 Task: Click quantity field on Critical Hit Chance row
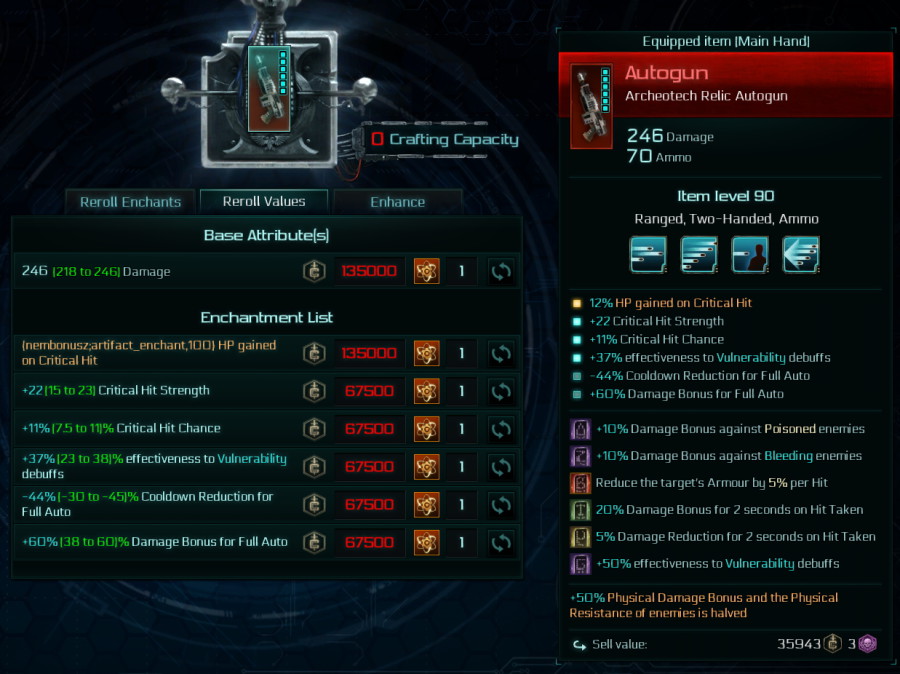(461, 429)
